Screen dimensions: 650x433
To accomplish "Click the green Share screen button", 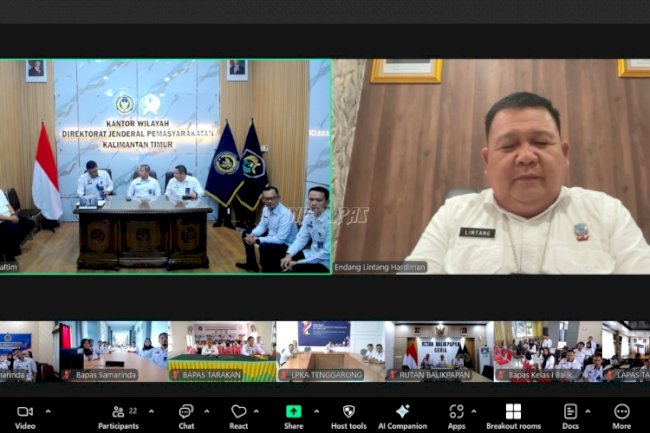I will point(293,411).
